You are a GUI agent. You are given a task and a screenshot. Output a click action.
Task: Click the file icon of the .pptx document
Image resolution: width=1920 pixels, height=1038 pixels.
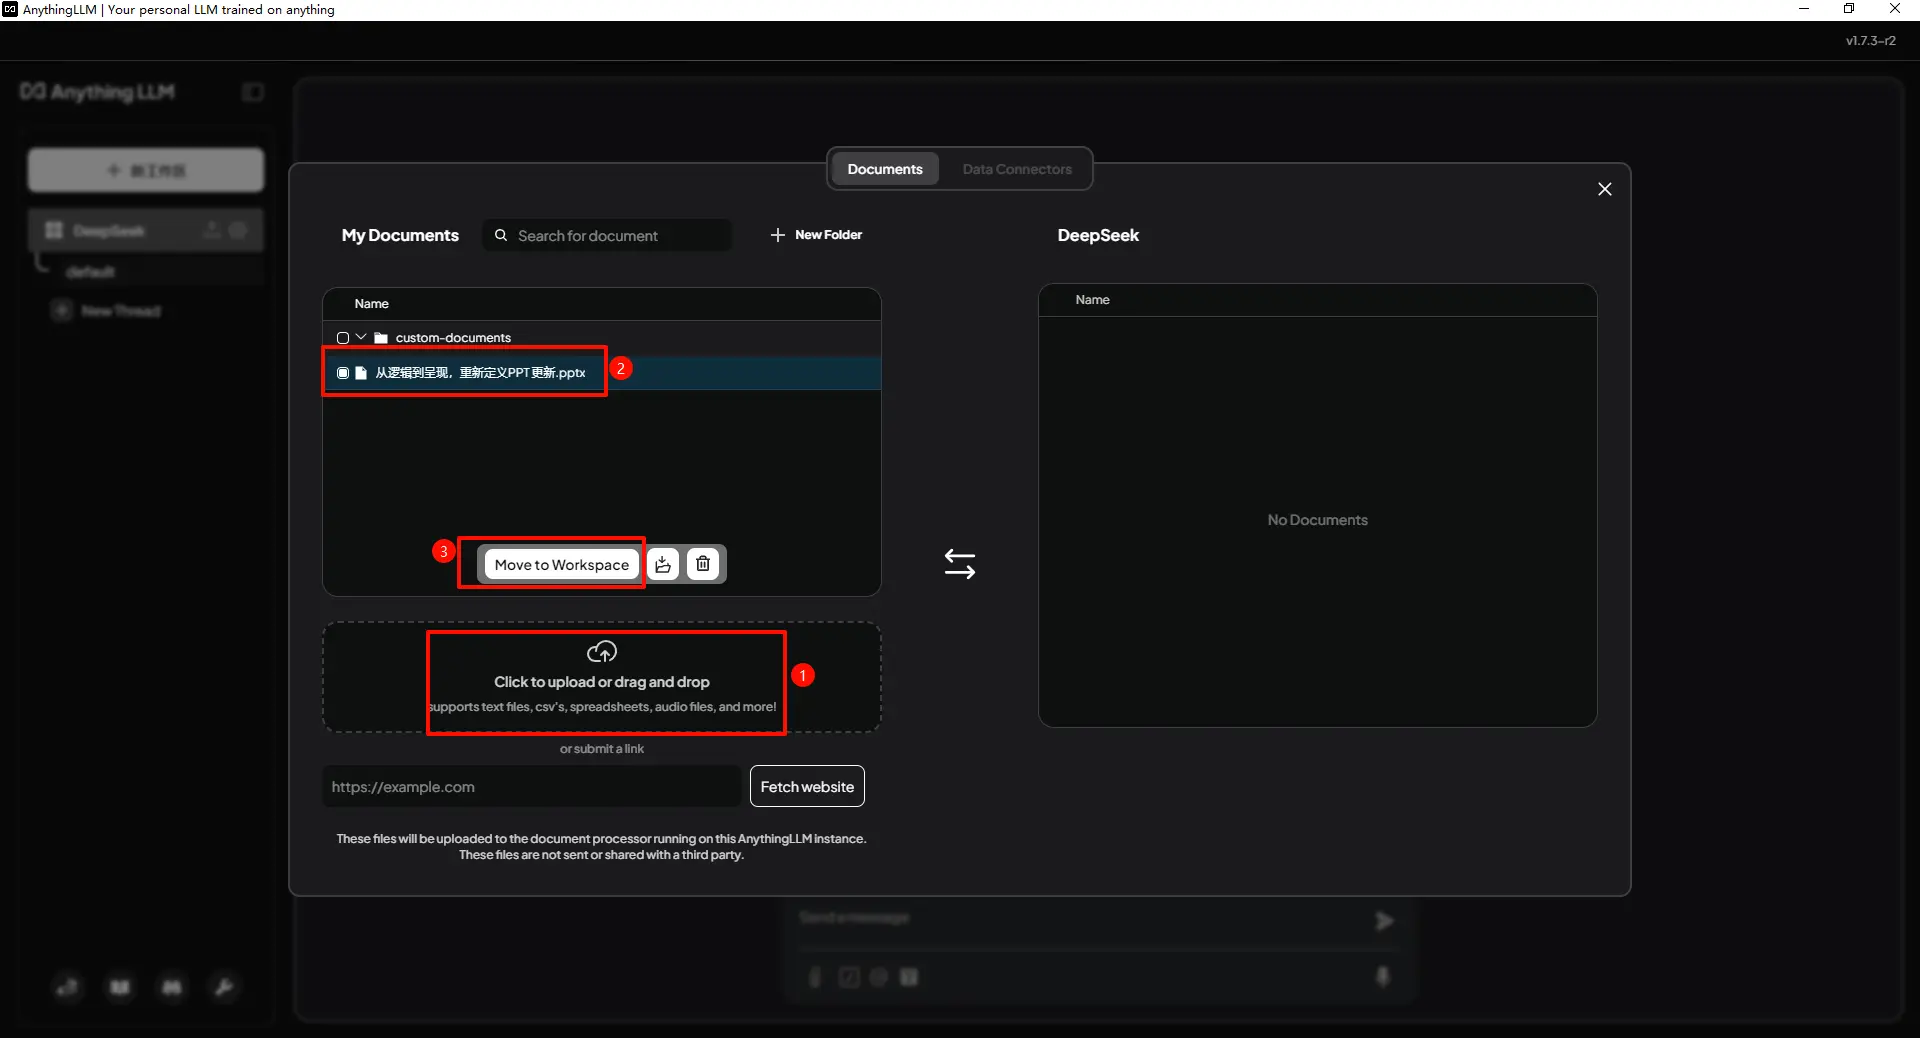click(x=361, y=373)
